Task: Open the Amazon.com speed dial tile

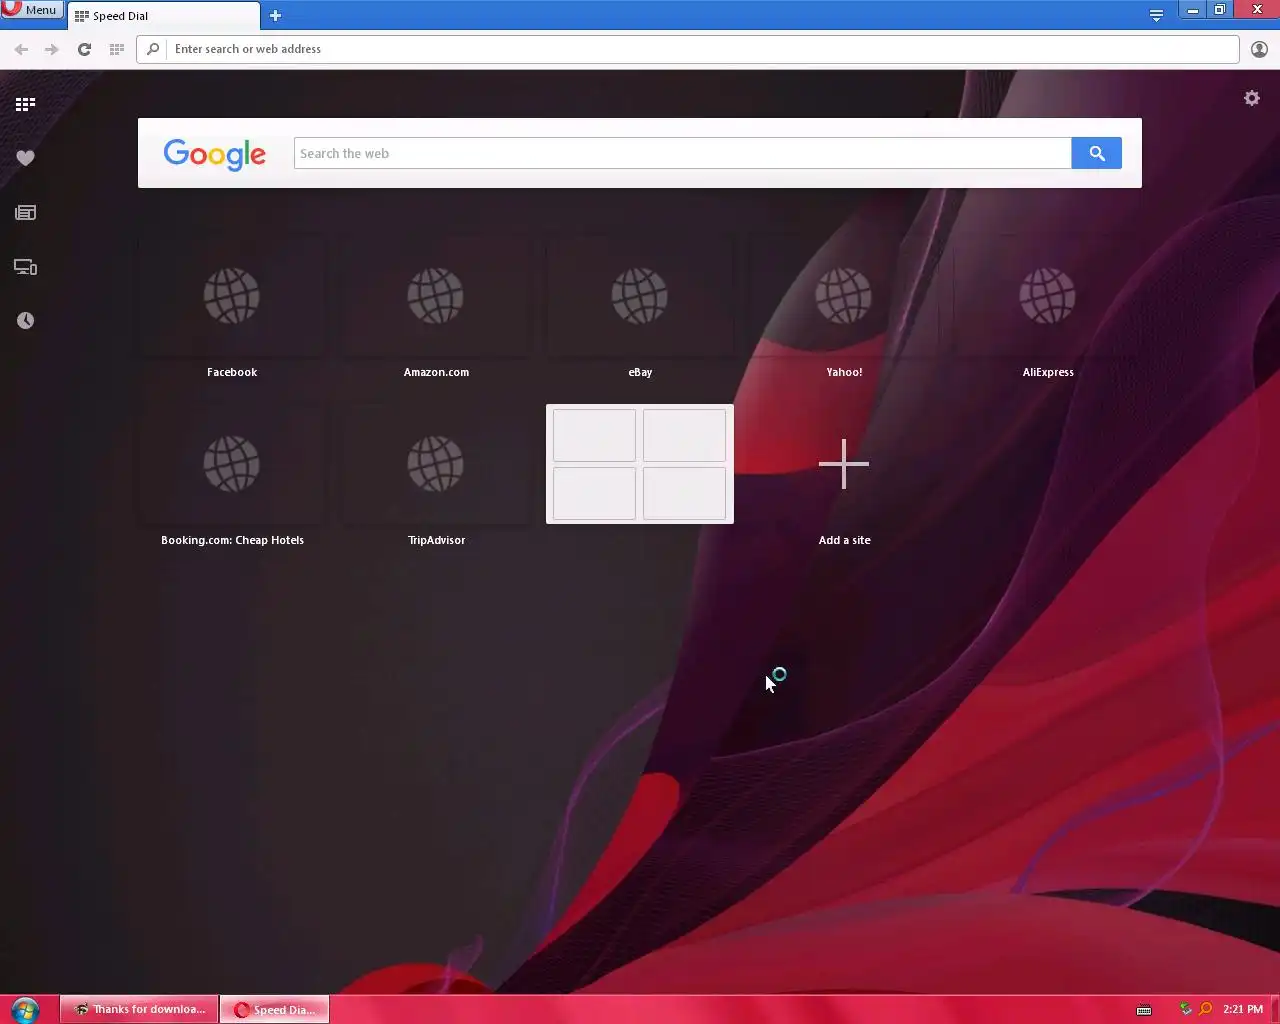Action: (x=436, y=296)
